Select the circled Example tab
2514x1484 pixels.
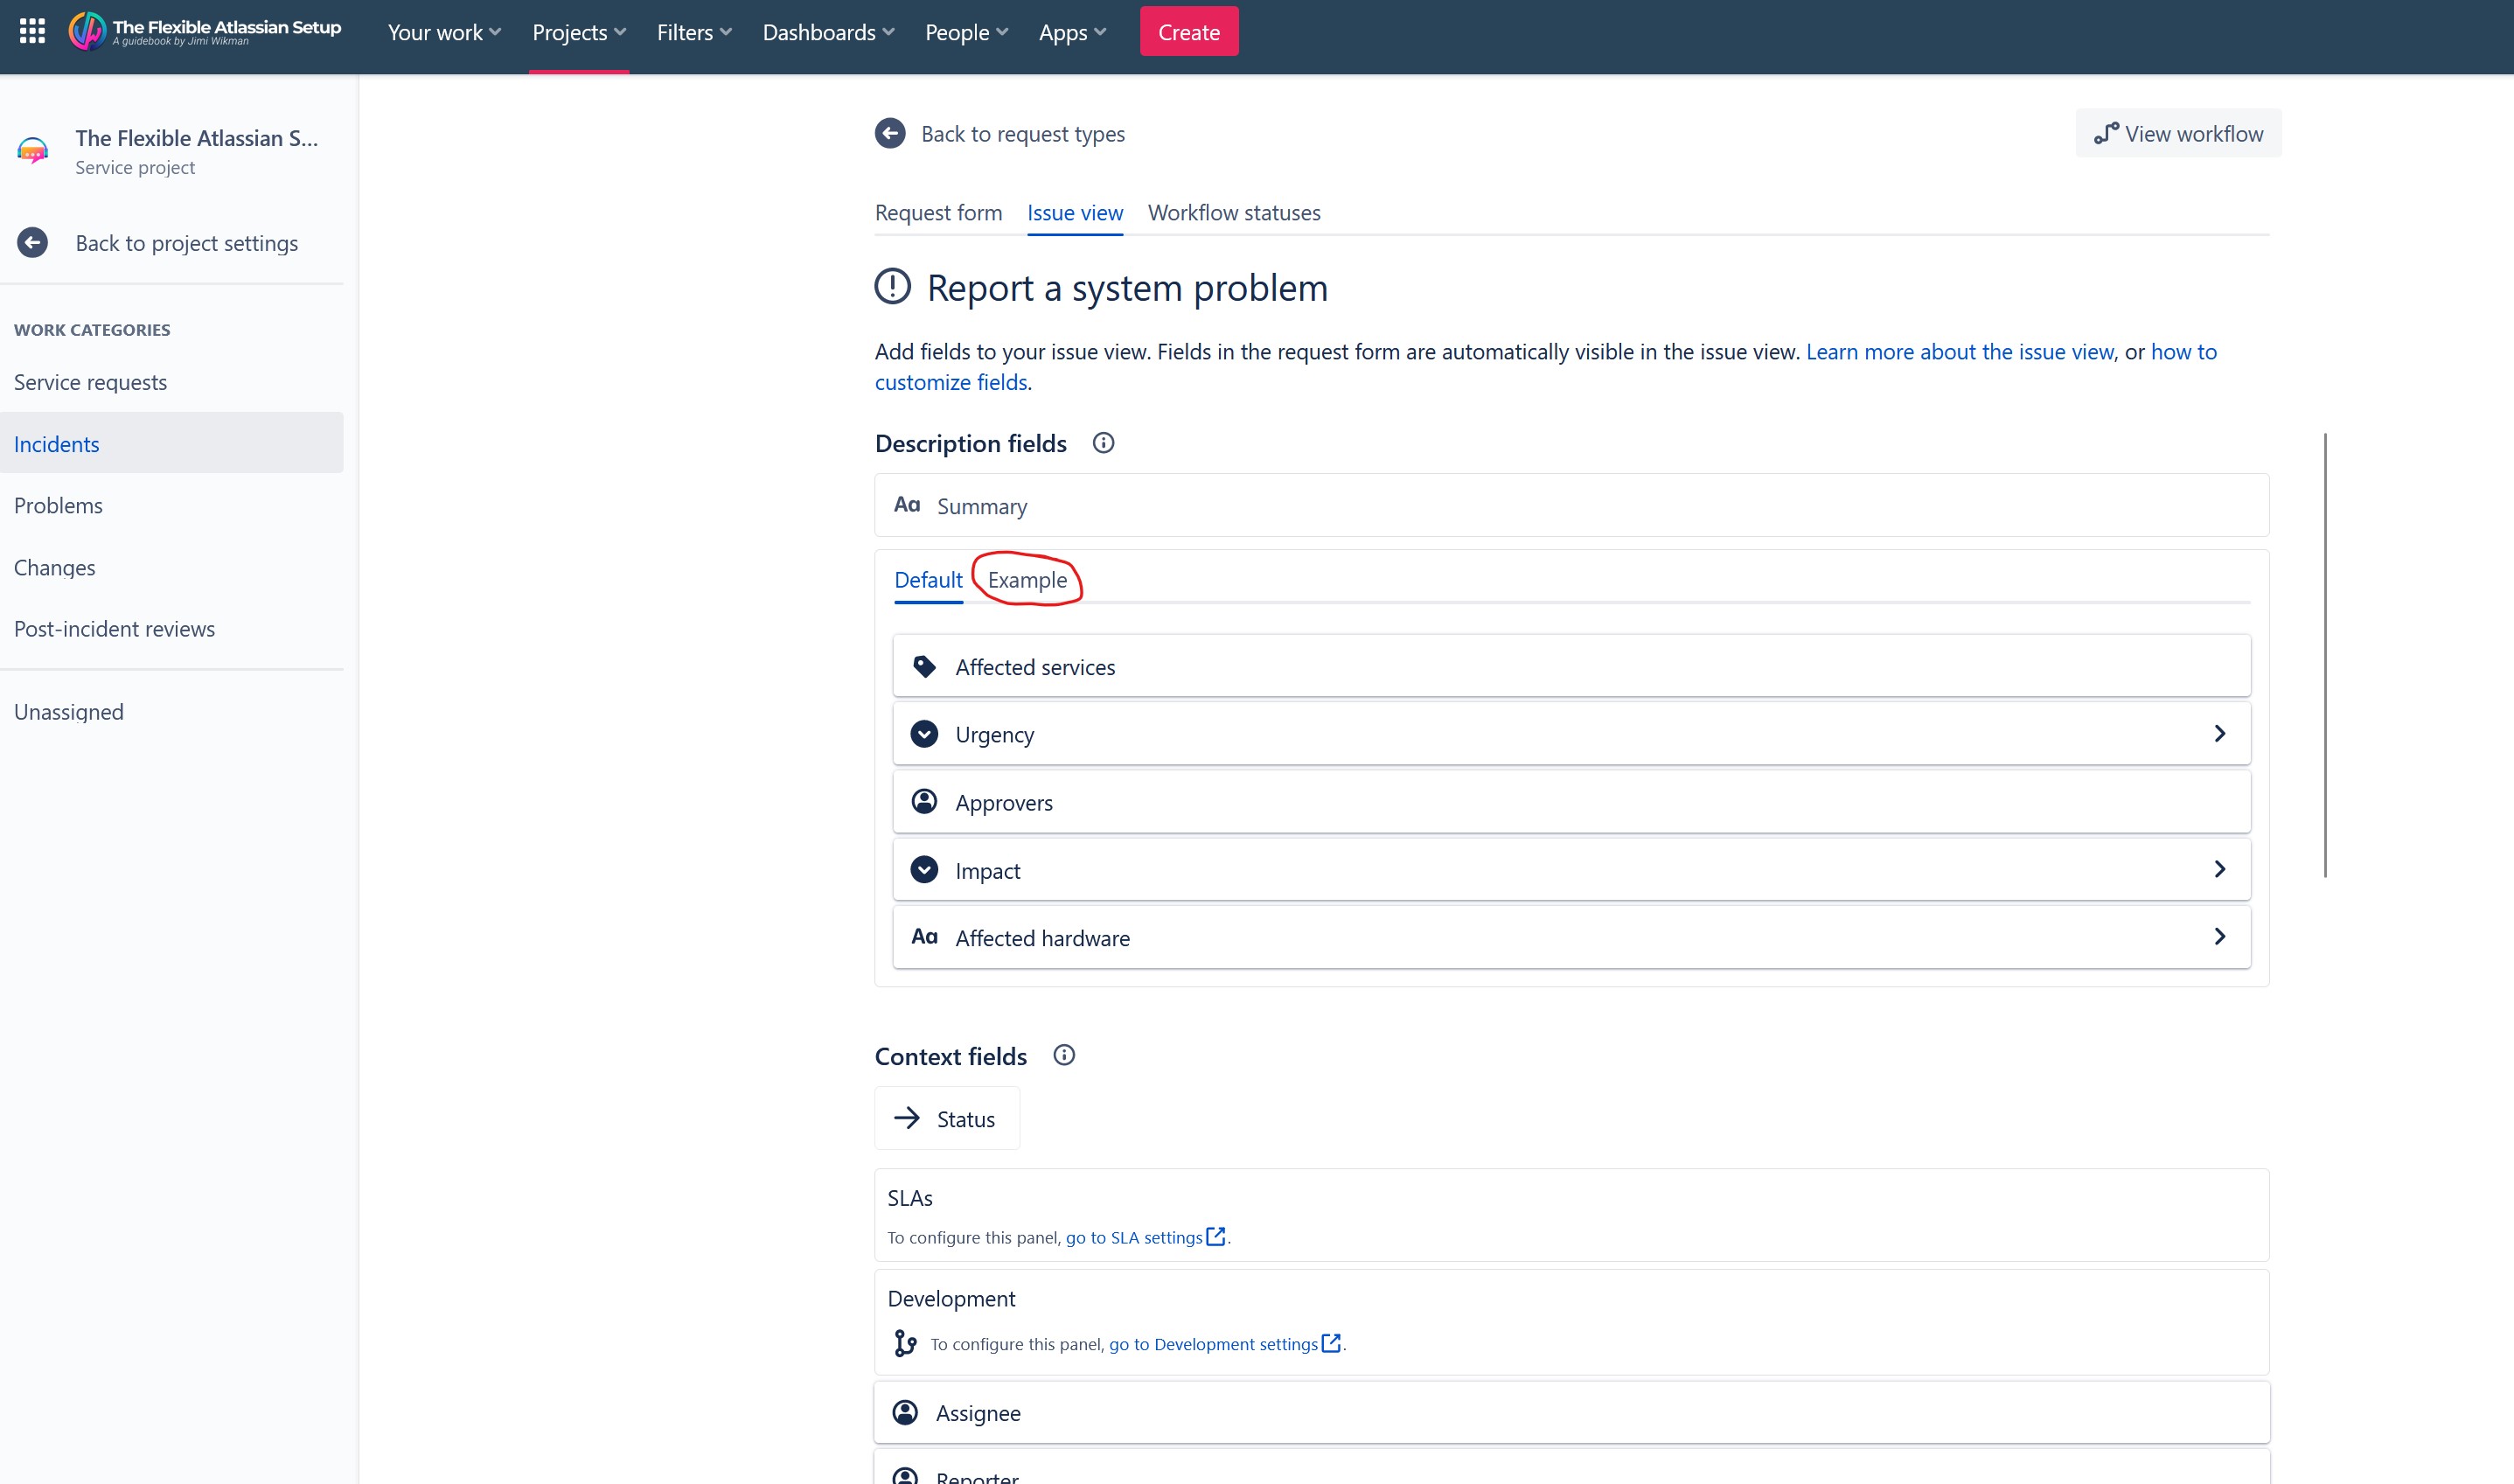1027,579
